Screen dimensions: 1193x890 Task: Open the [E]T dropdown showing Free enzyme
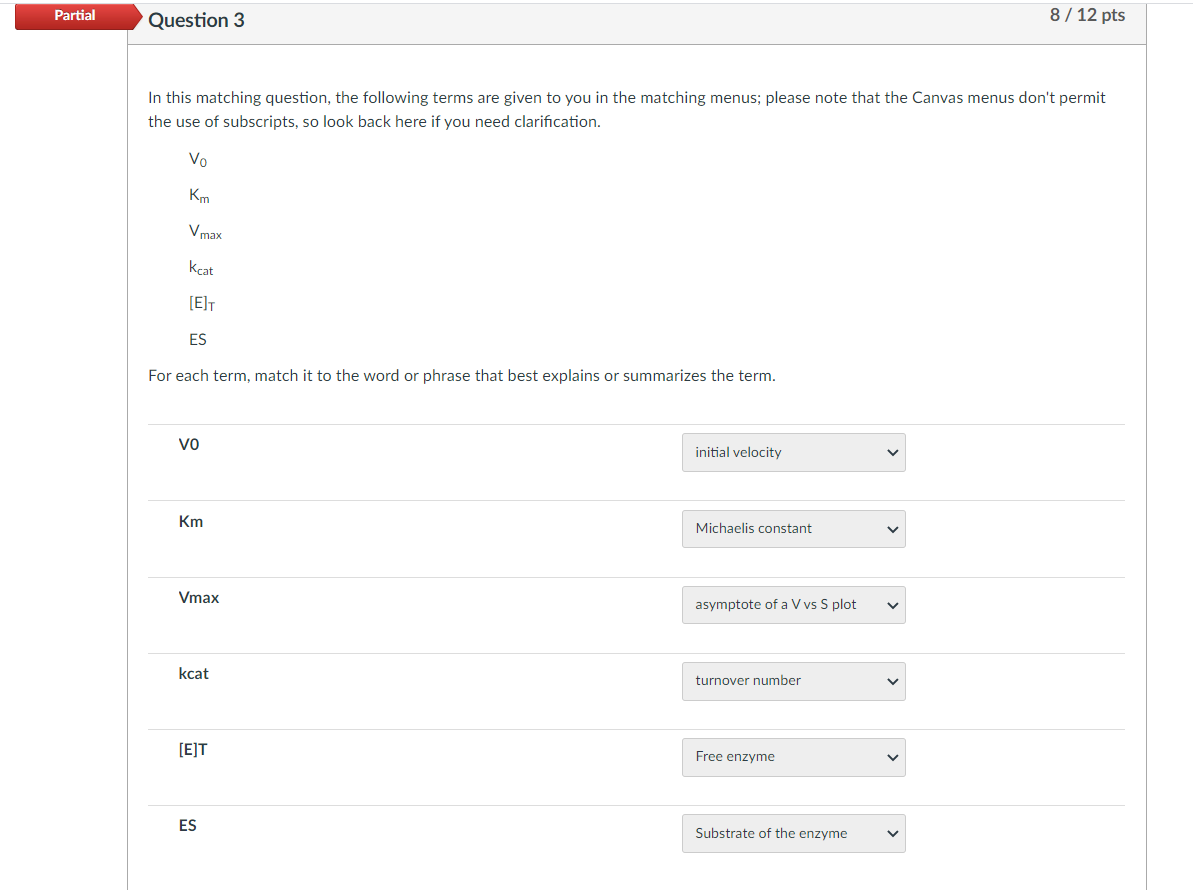[x=793, y=756]
